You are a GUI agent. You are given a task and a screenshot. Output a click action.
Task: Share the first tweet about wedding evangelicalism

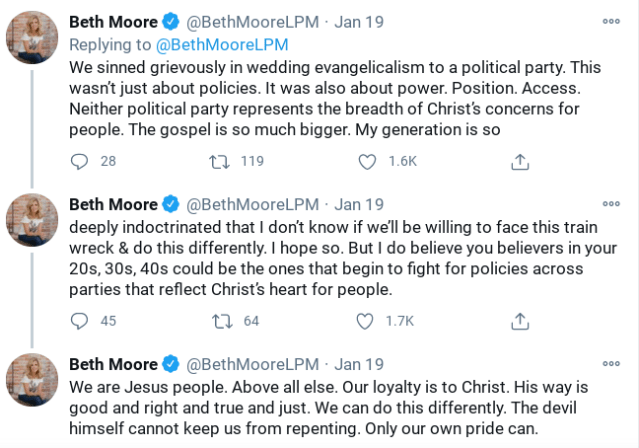(x=520, y=161)
